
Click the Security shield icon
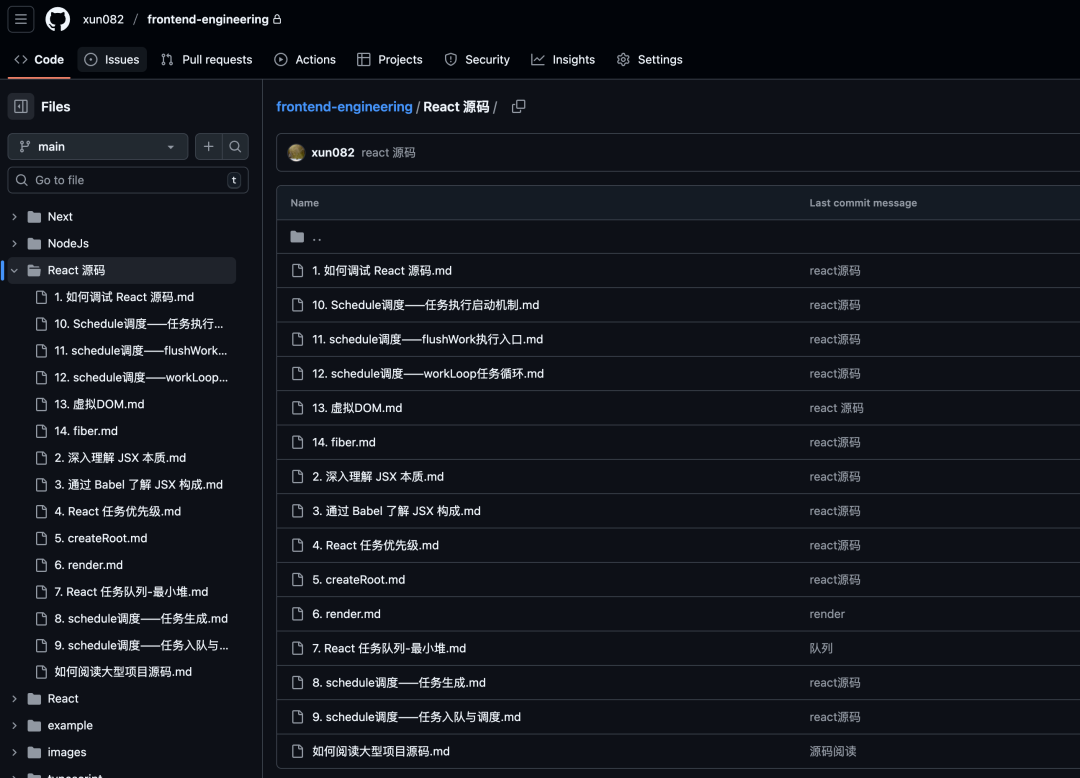pos(450,60)
